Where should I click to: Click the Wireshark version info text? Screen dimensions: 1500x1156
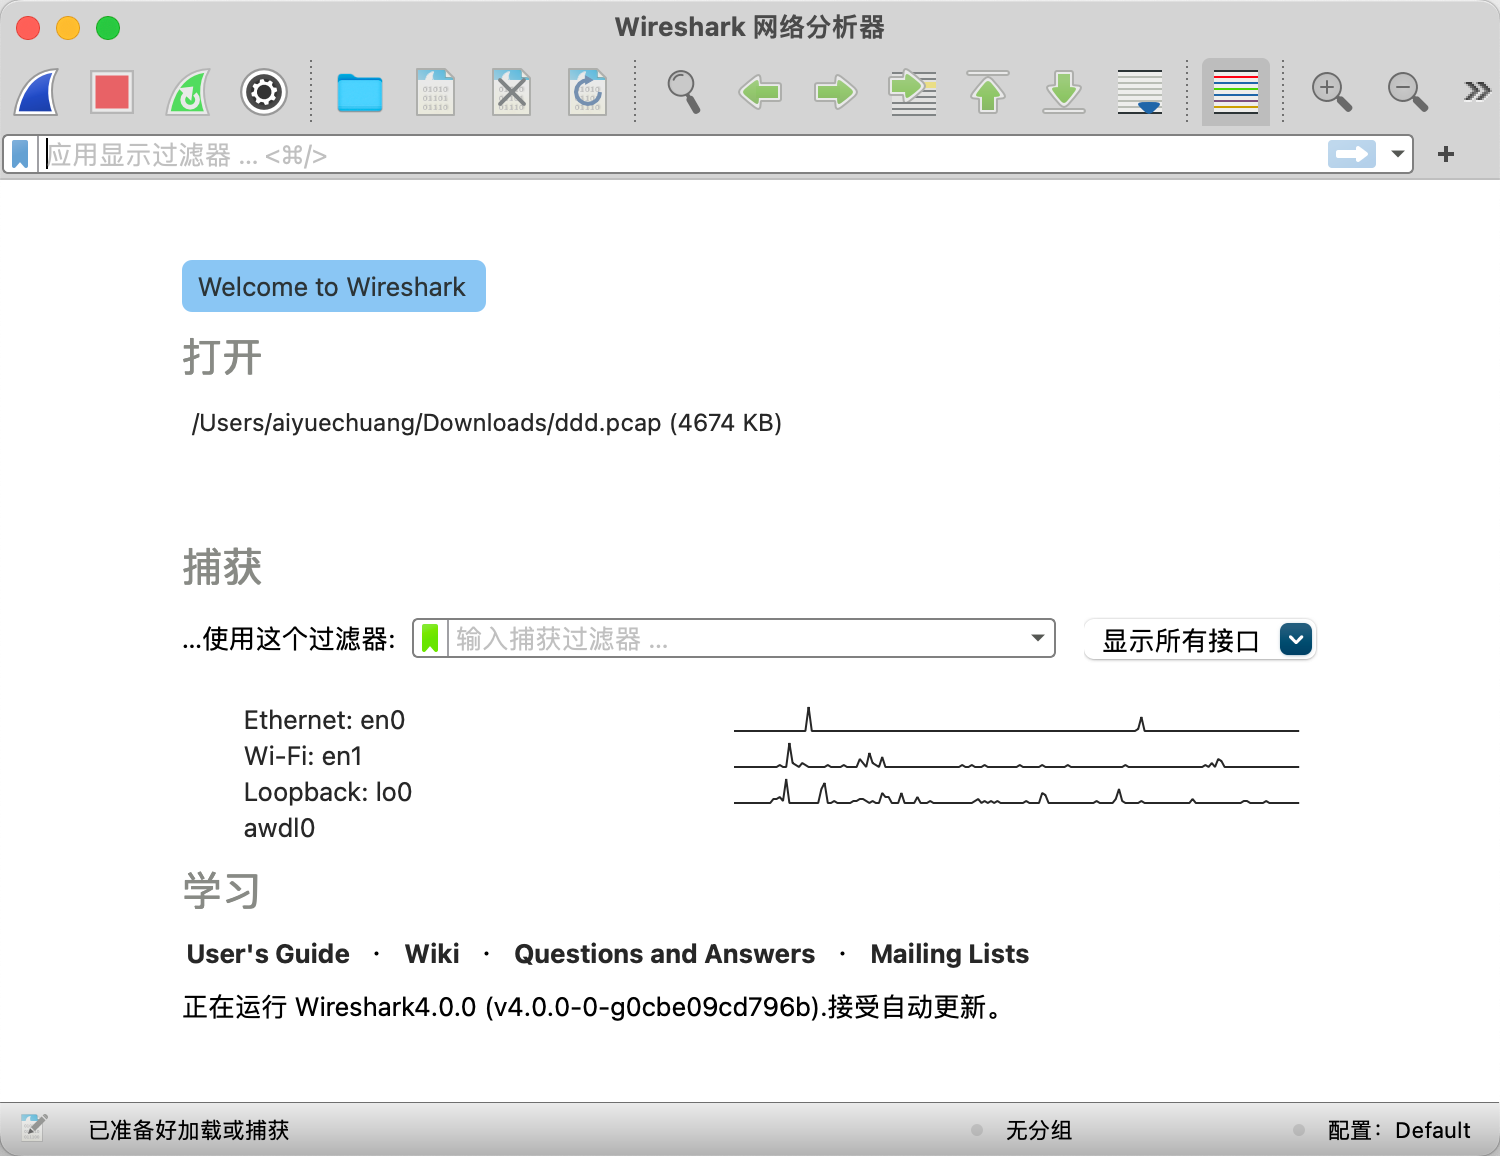593,1007
